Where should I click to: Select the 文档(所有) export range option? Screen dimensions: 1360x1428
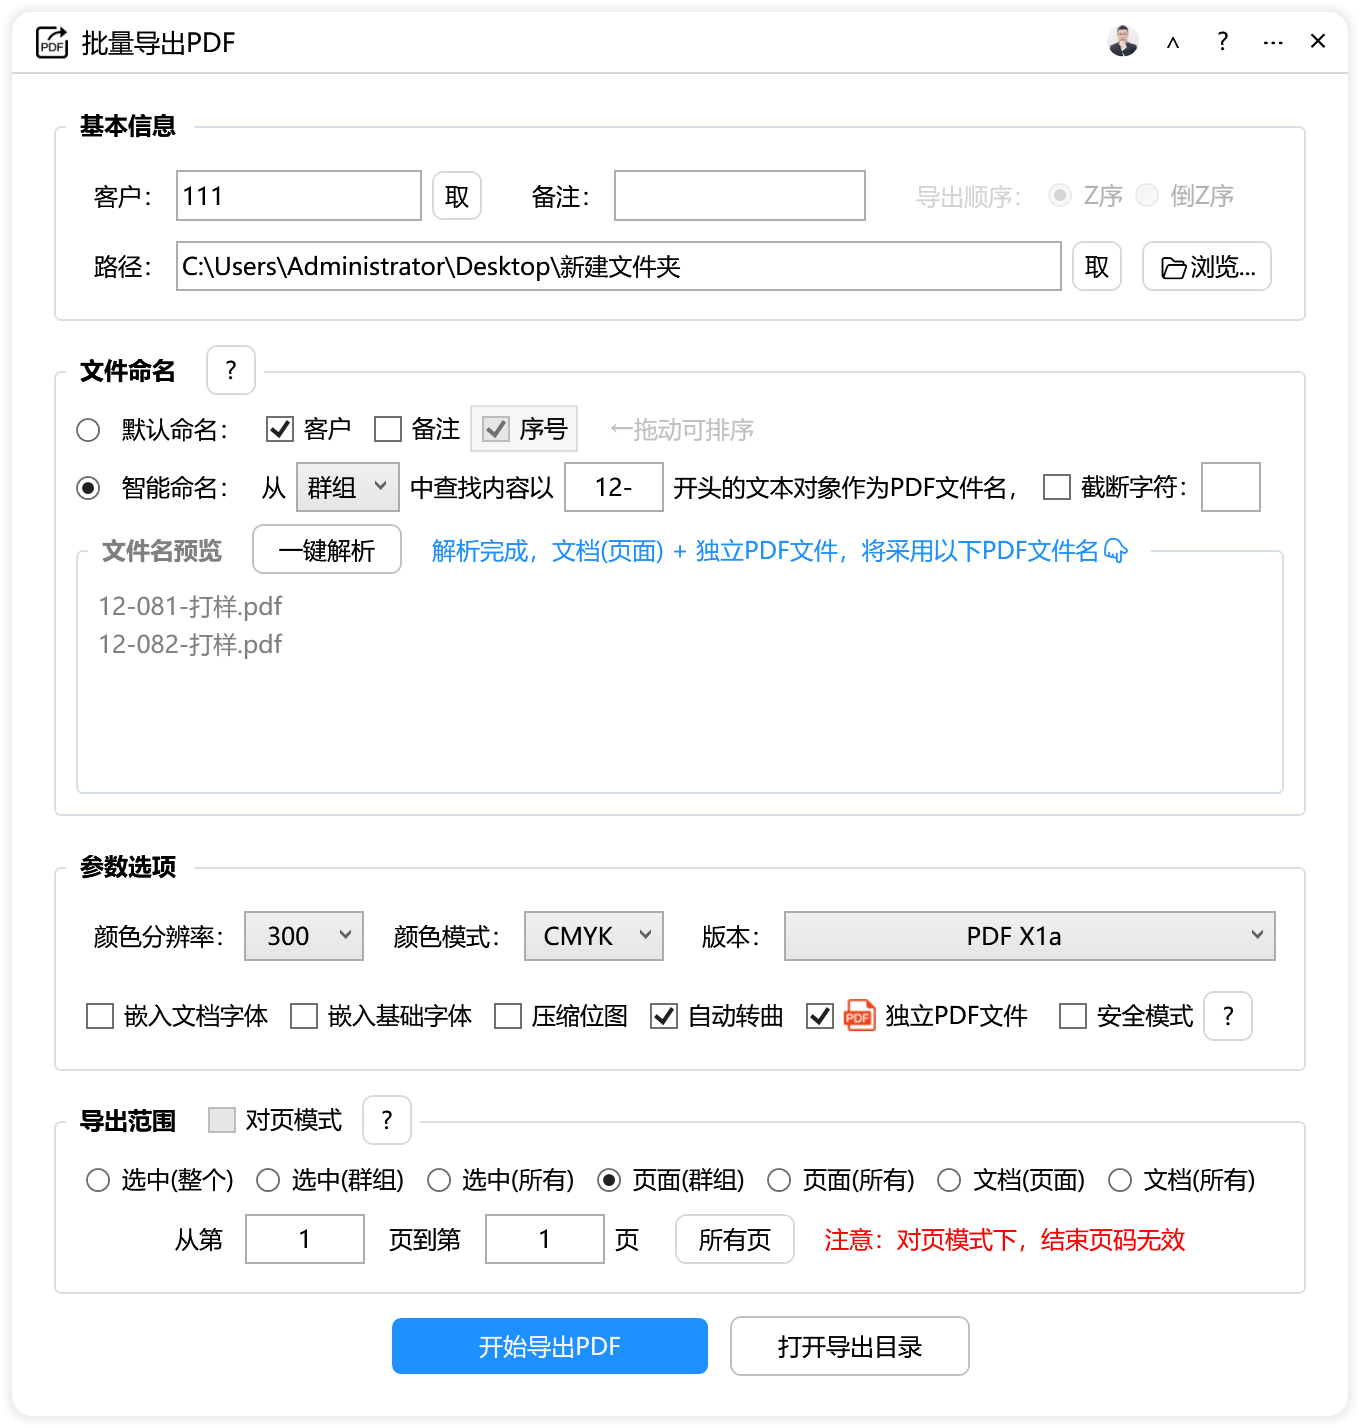click(1120, 1180)
